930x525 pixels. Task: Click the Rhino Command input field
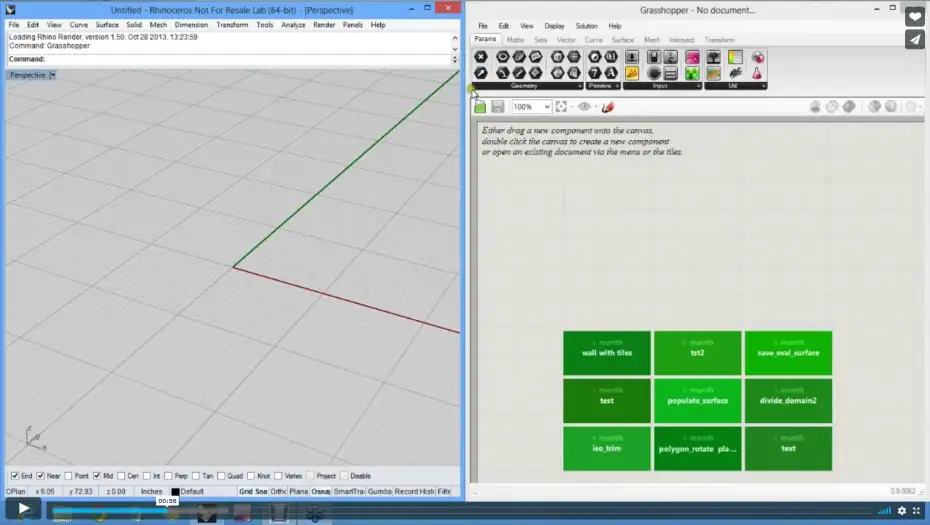249,59
